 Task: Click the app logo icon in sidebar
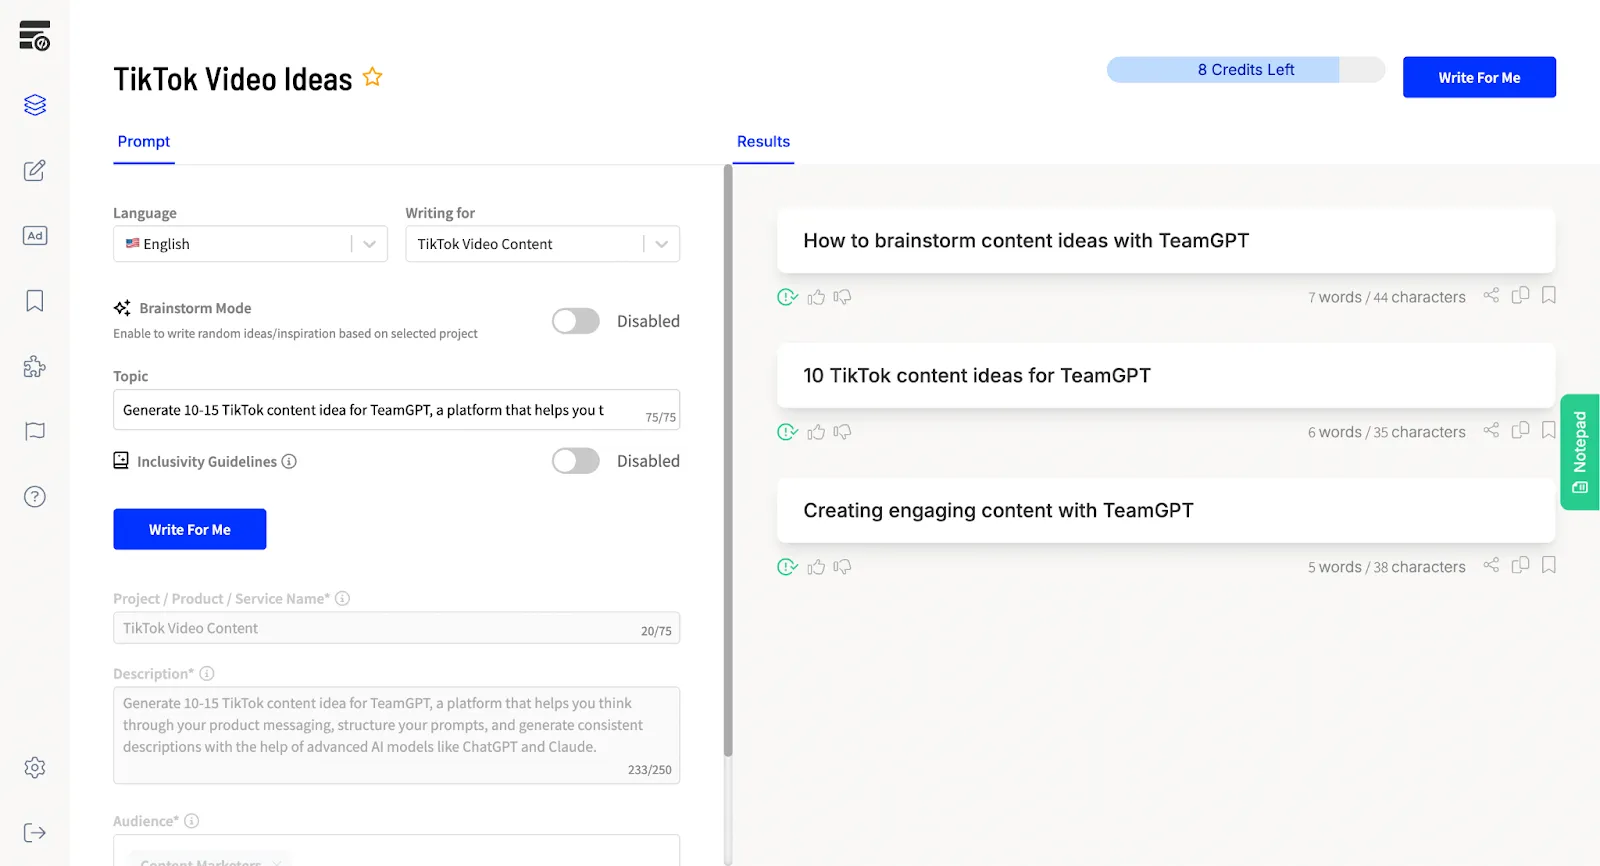point(35,36)
